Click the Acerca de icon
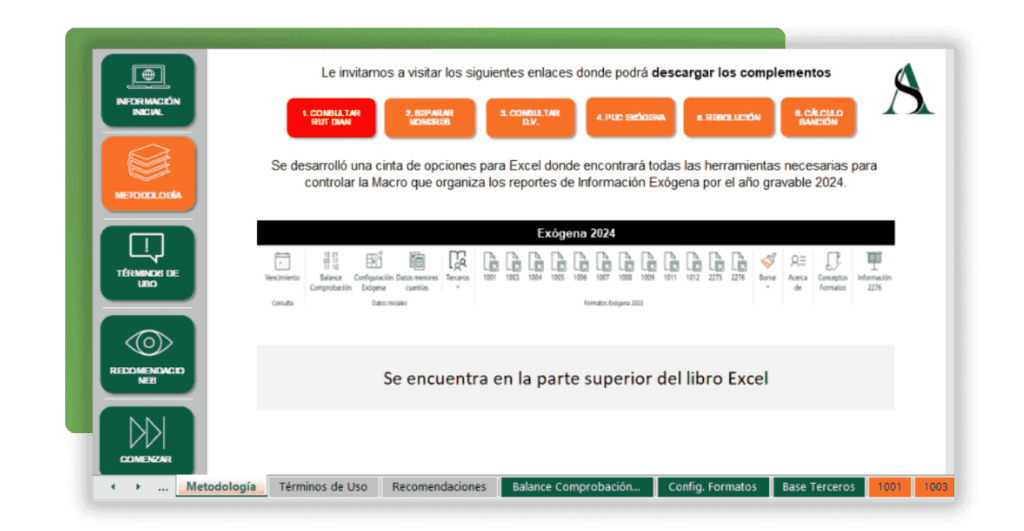Image resolution: width=1024 pixels, height=531 pixels. (x=798, y=262)
